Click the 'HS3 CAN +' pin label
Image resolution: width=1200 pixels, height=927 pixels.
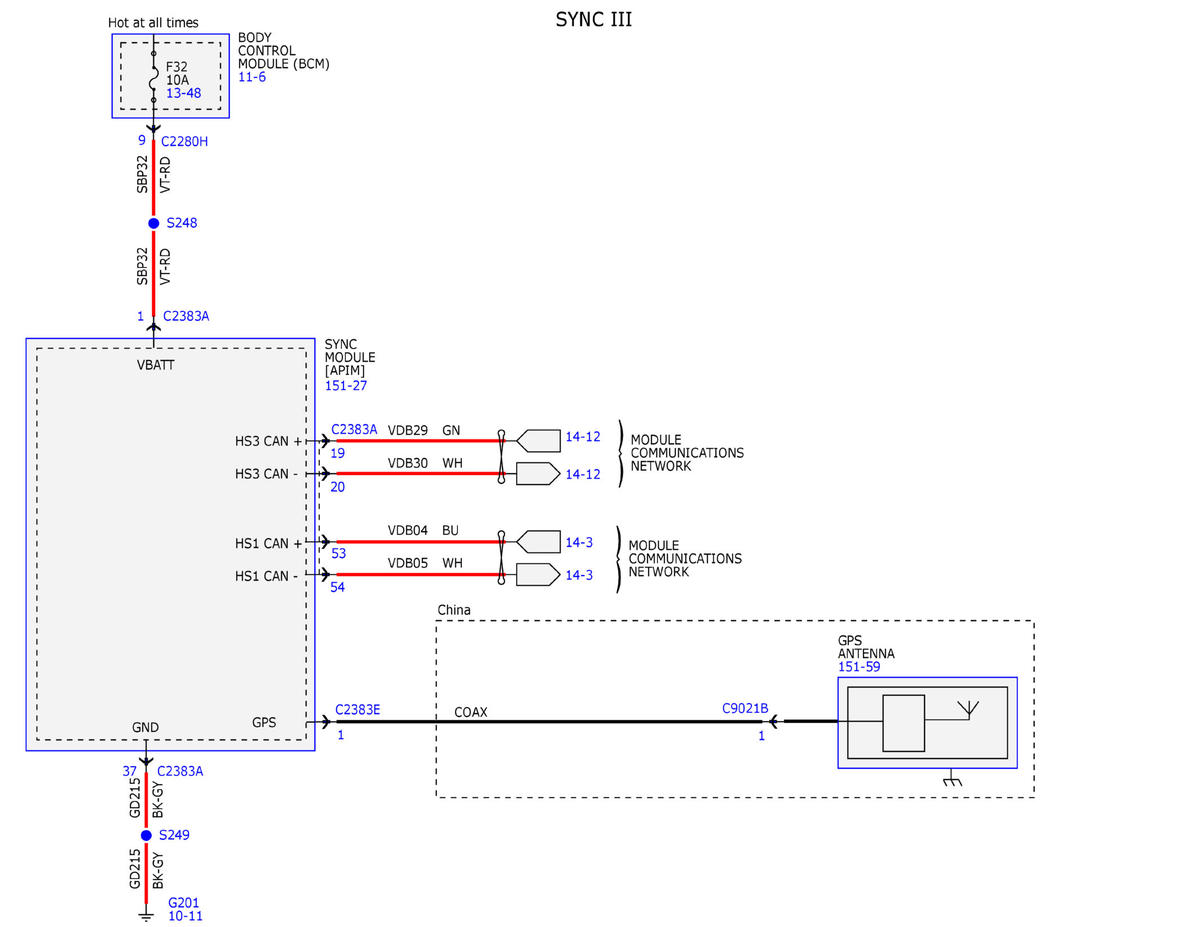coord(268,441)
